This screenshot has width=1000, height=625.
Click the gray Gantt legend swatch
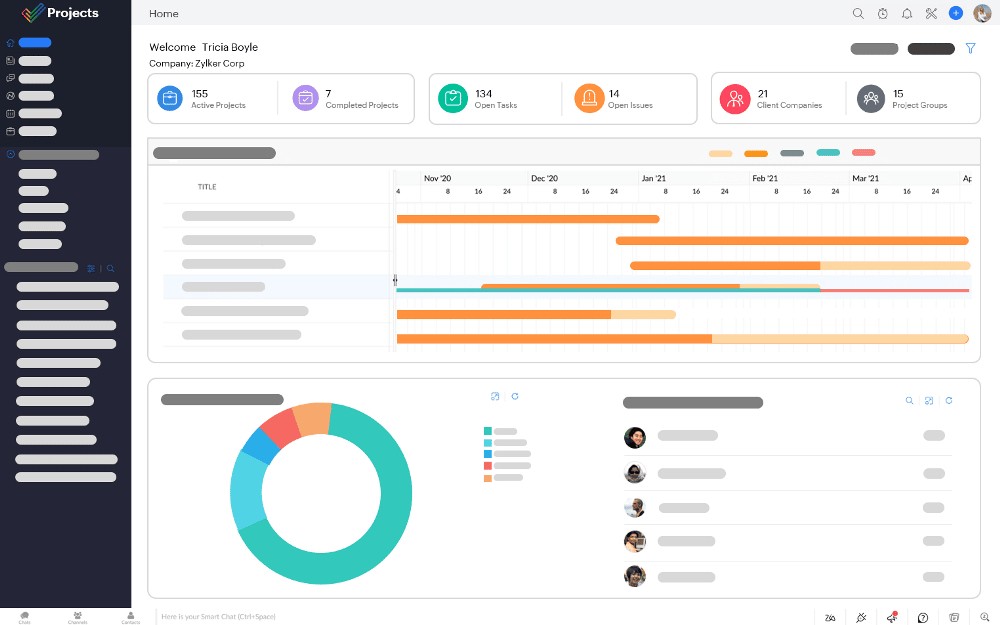coord(792,153)
